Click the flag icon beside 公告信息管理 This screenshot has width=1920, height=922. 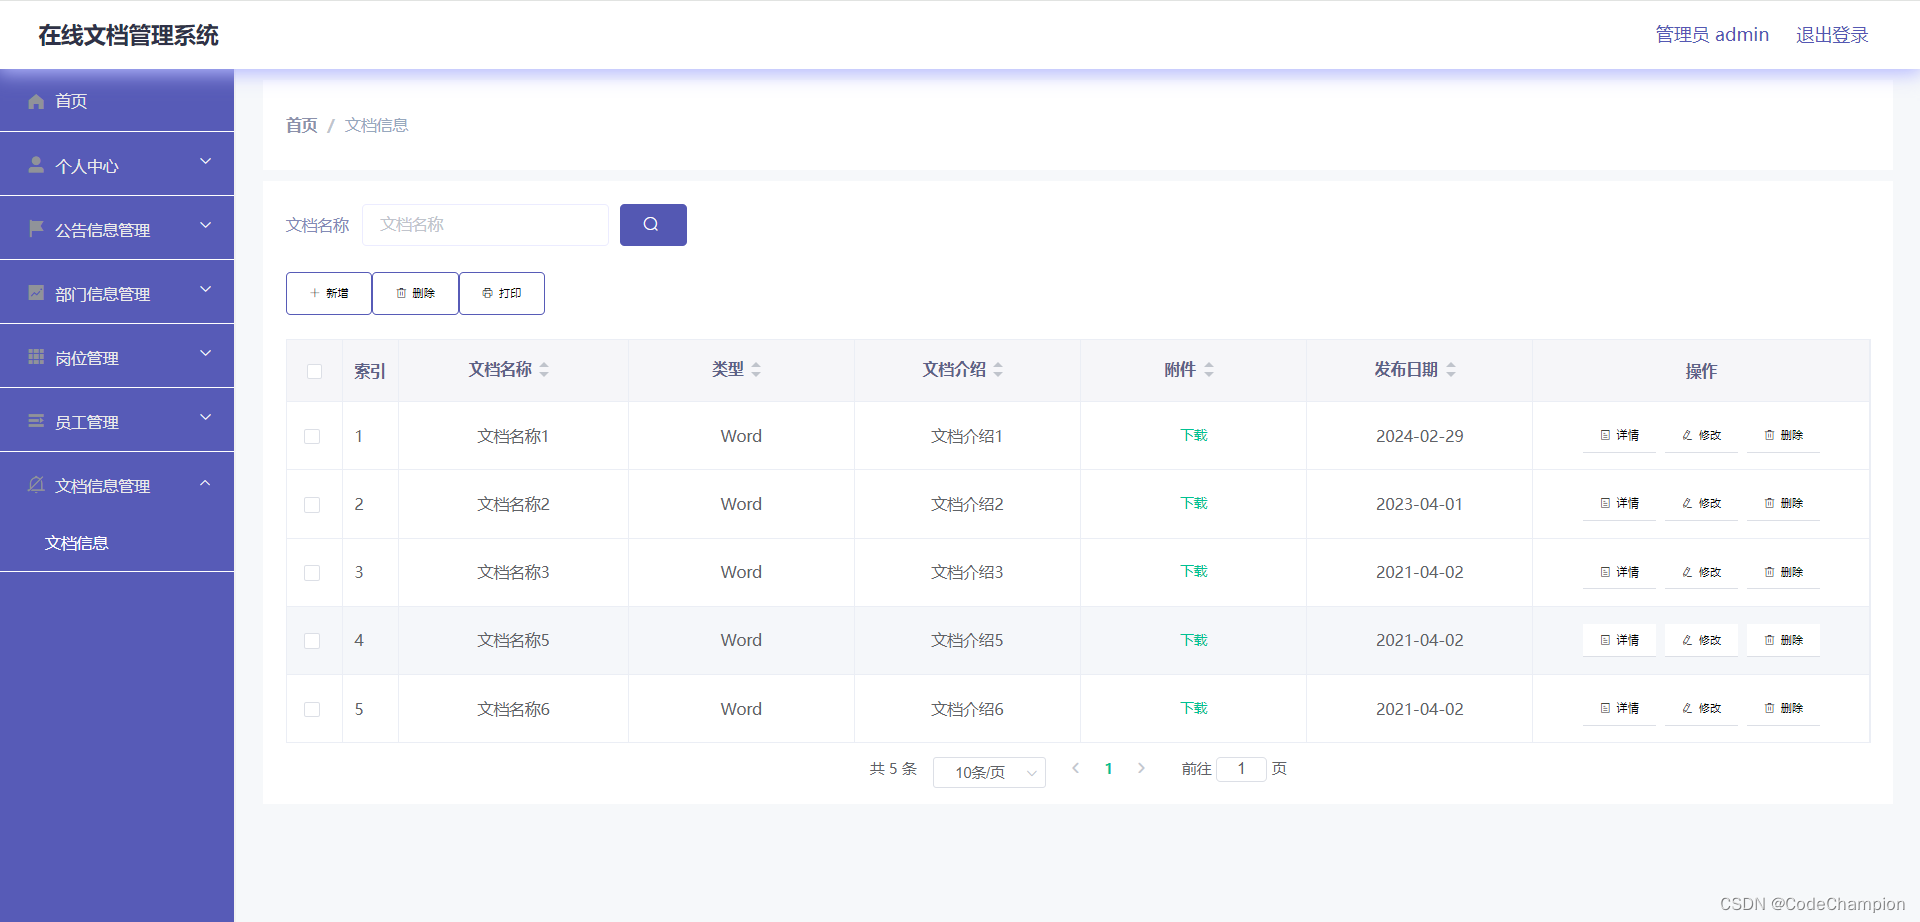36,228
